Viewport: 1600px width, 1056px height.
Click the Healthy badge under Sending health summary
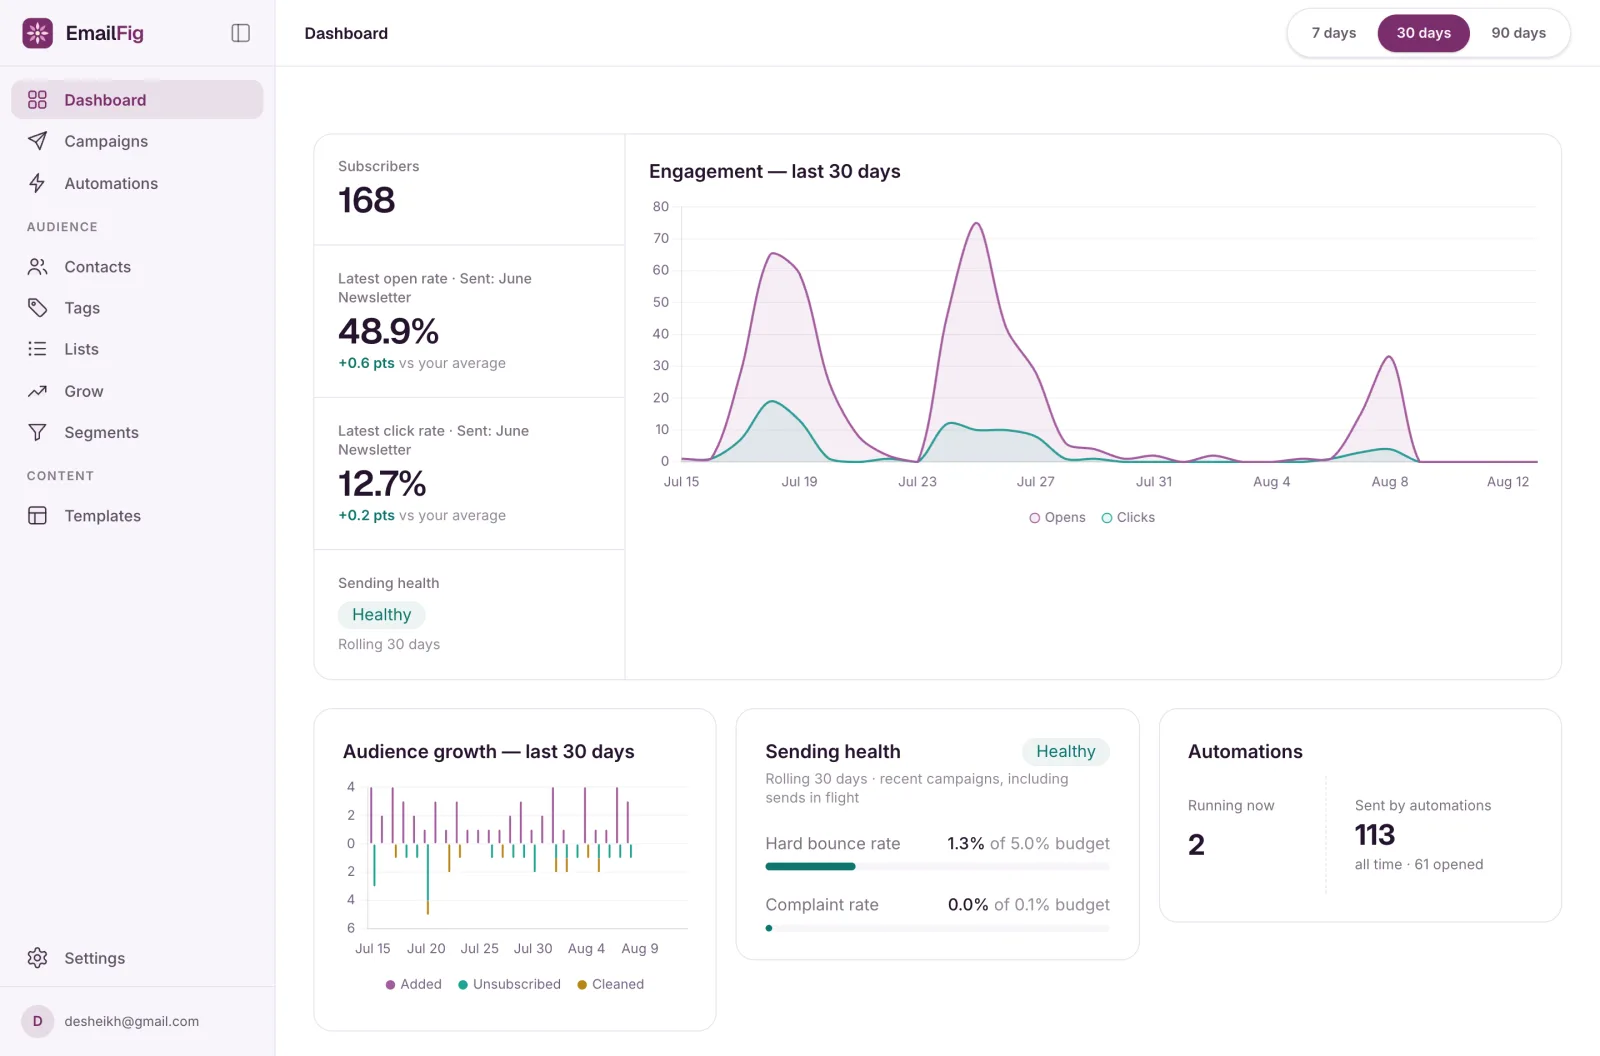[x=381, y=614]
